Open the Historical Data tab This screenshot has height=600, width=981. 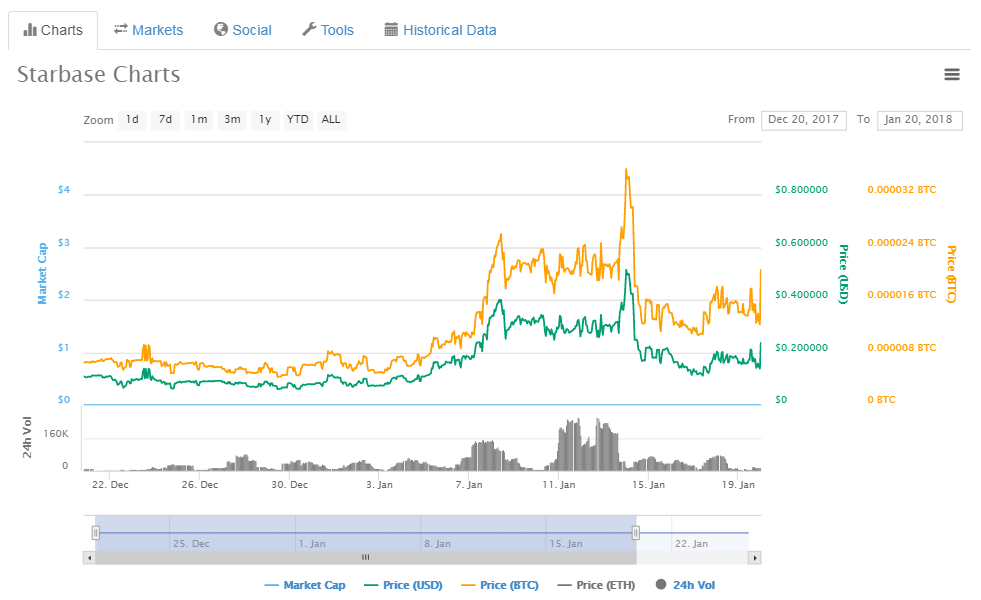(440, 30)
